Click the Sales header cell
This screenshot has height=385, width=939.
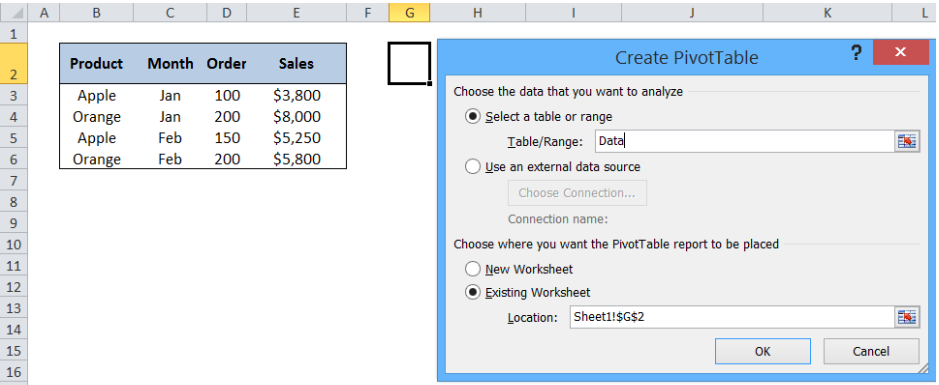click(x=296, y=63)
